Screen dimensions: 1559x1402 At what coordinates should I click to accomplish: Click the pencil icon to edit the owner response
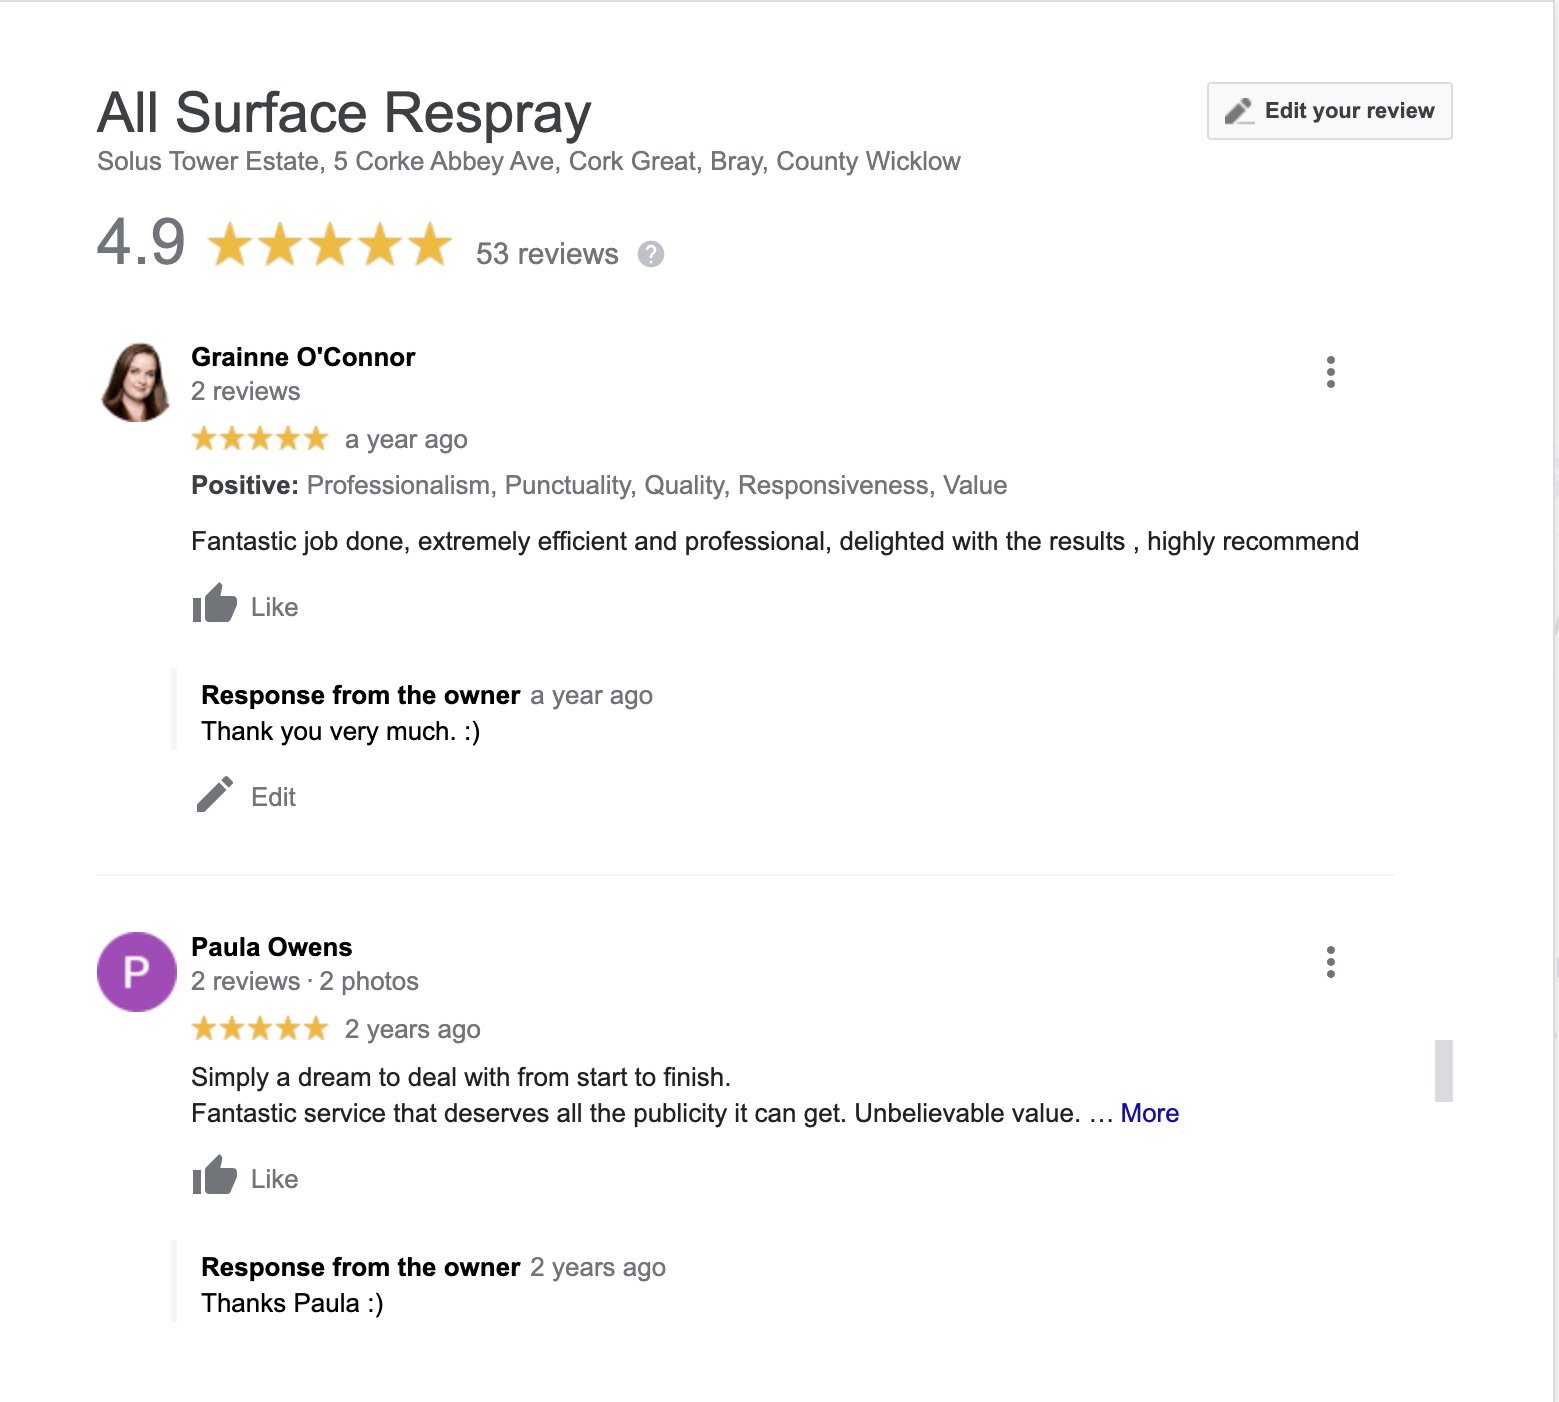[x=214, y=796]
